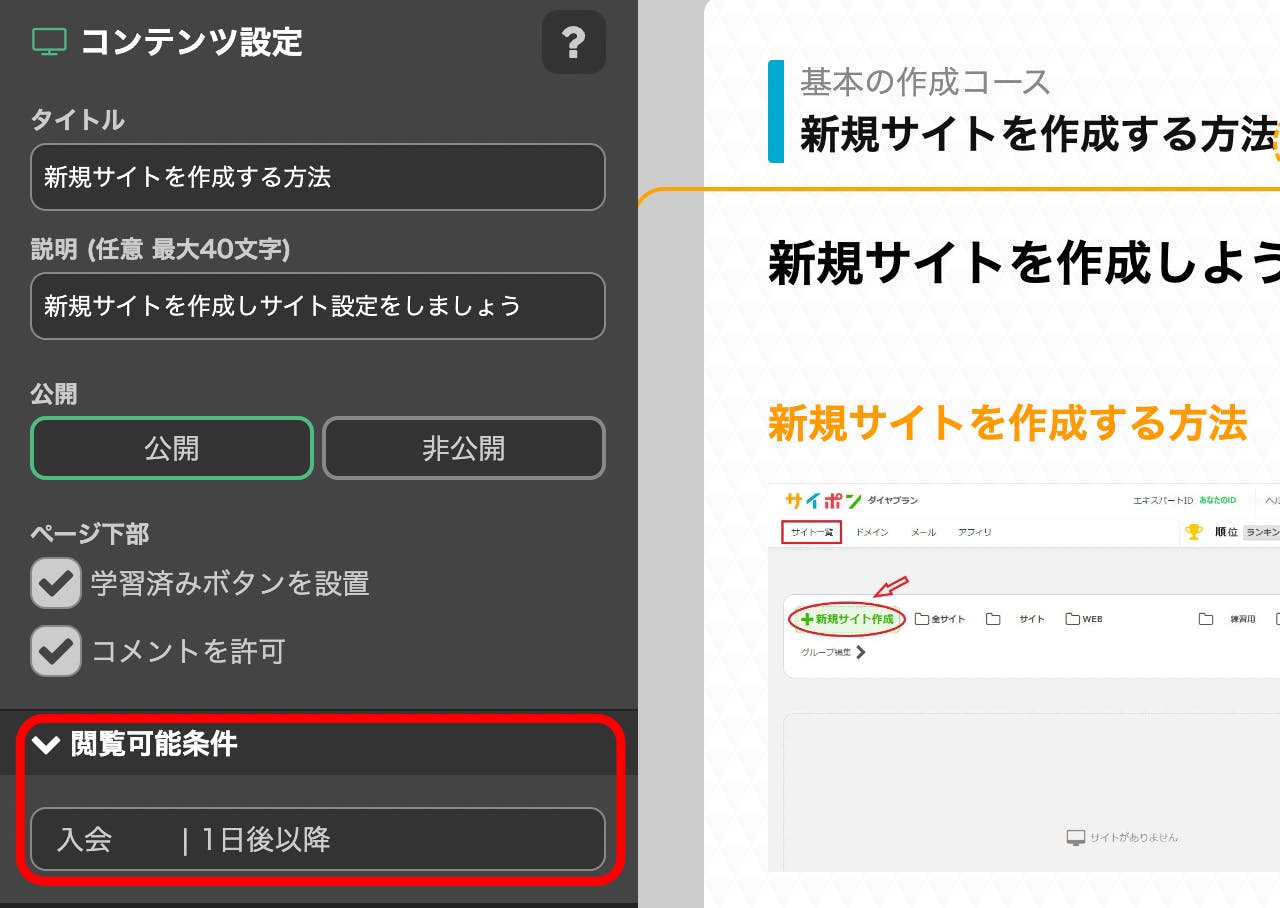Expand the グループ補足 chevron arrow
This screenshot has width=1280, height=908.
coord(860,652)
